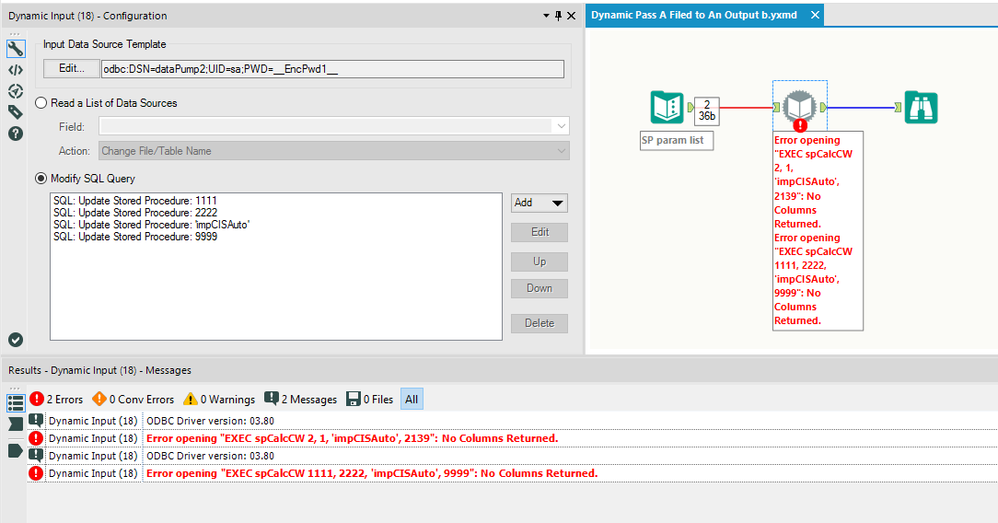Click the input anchor icon in Results sidebar
This screenshot has height=523, width=998.
(15, 424)
